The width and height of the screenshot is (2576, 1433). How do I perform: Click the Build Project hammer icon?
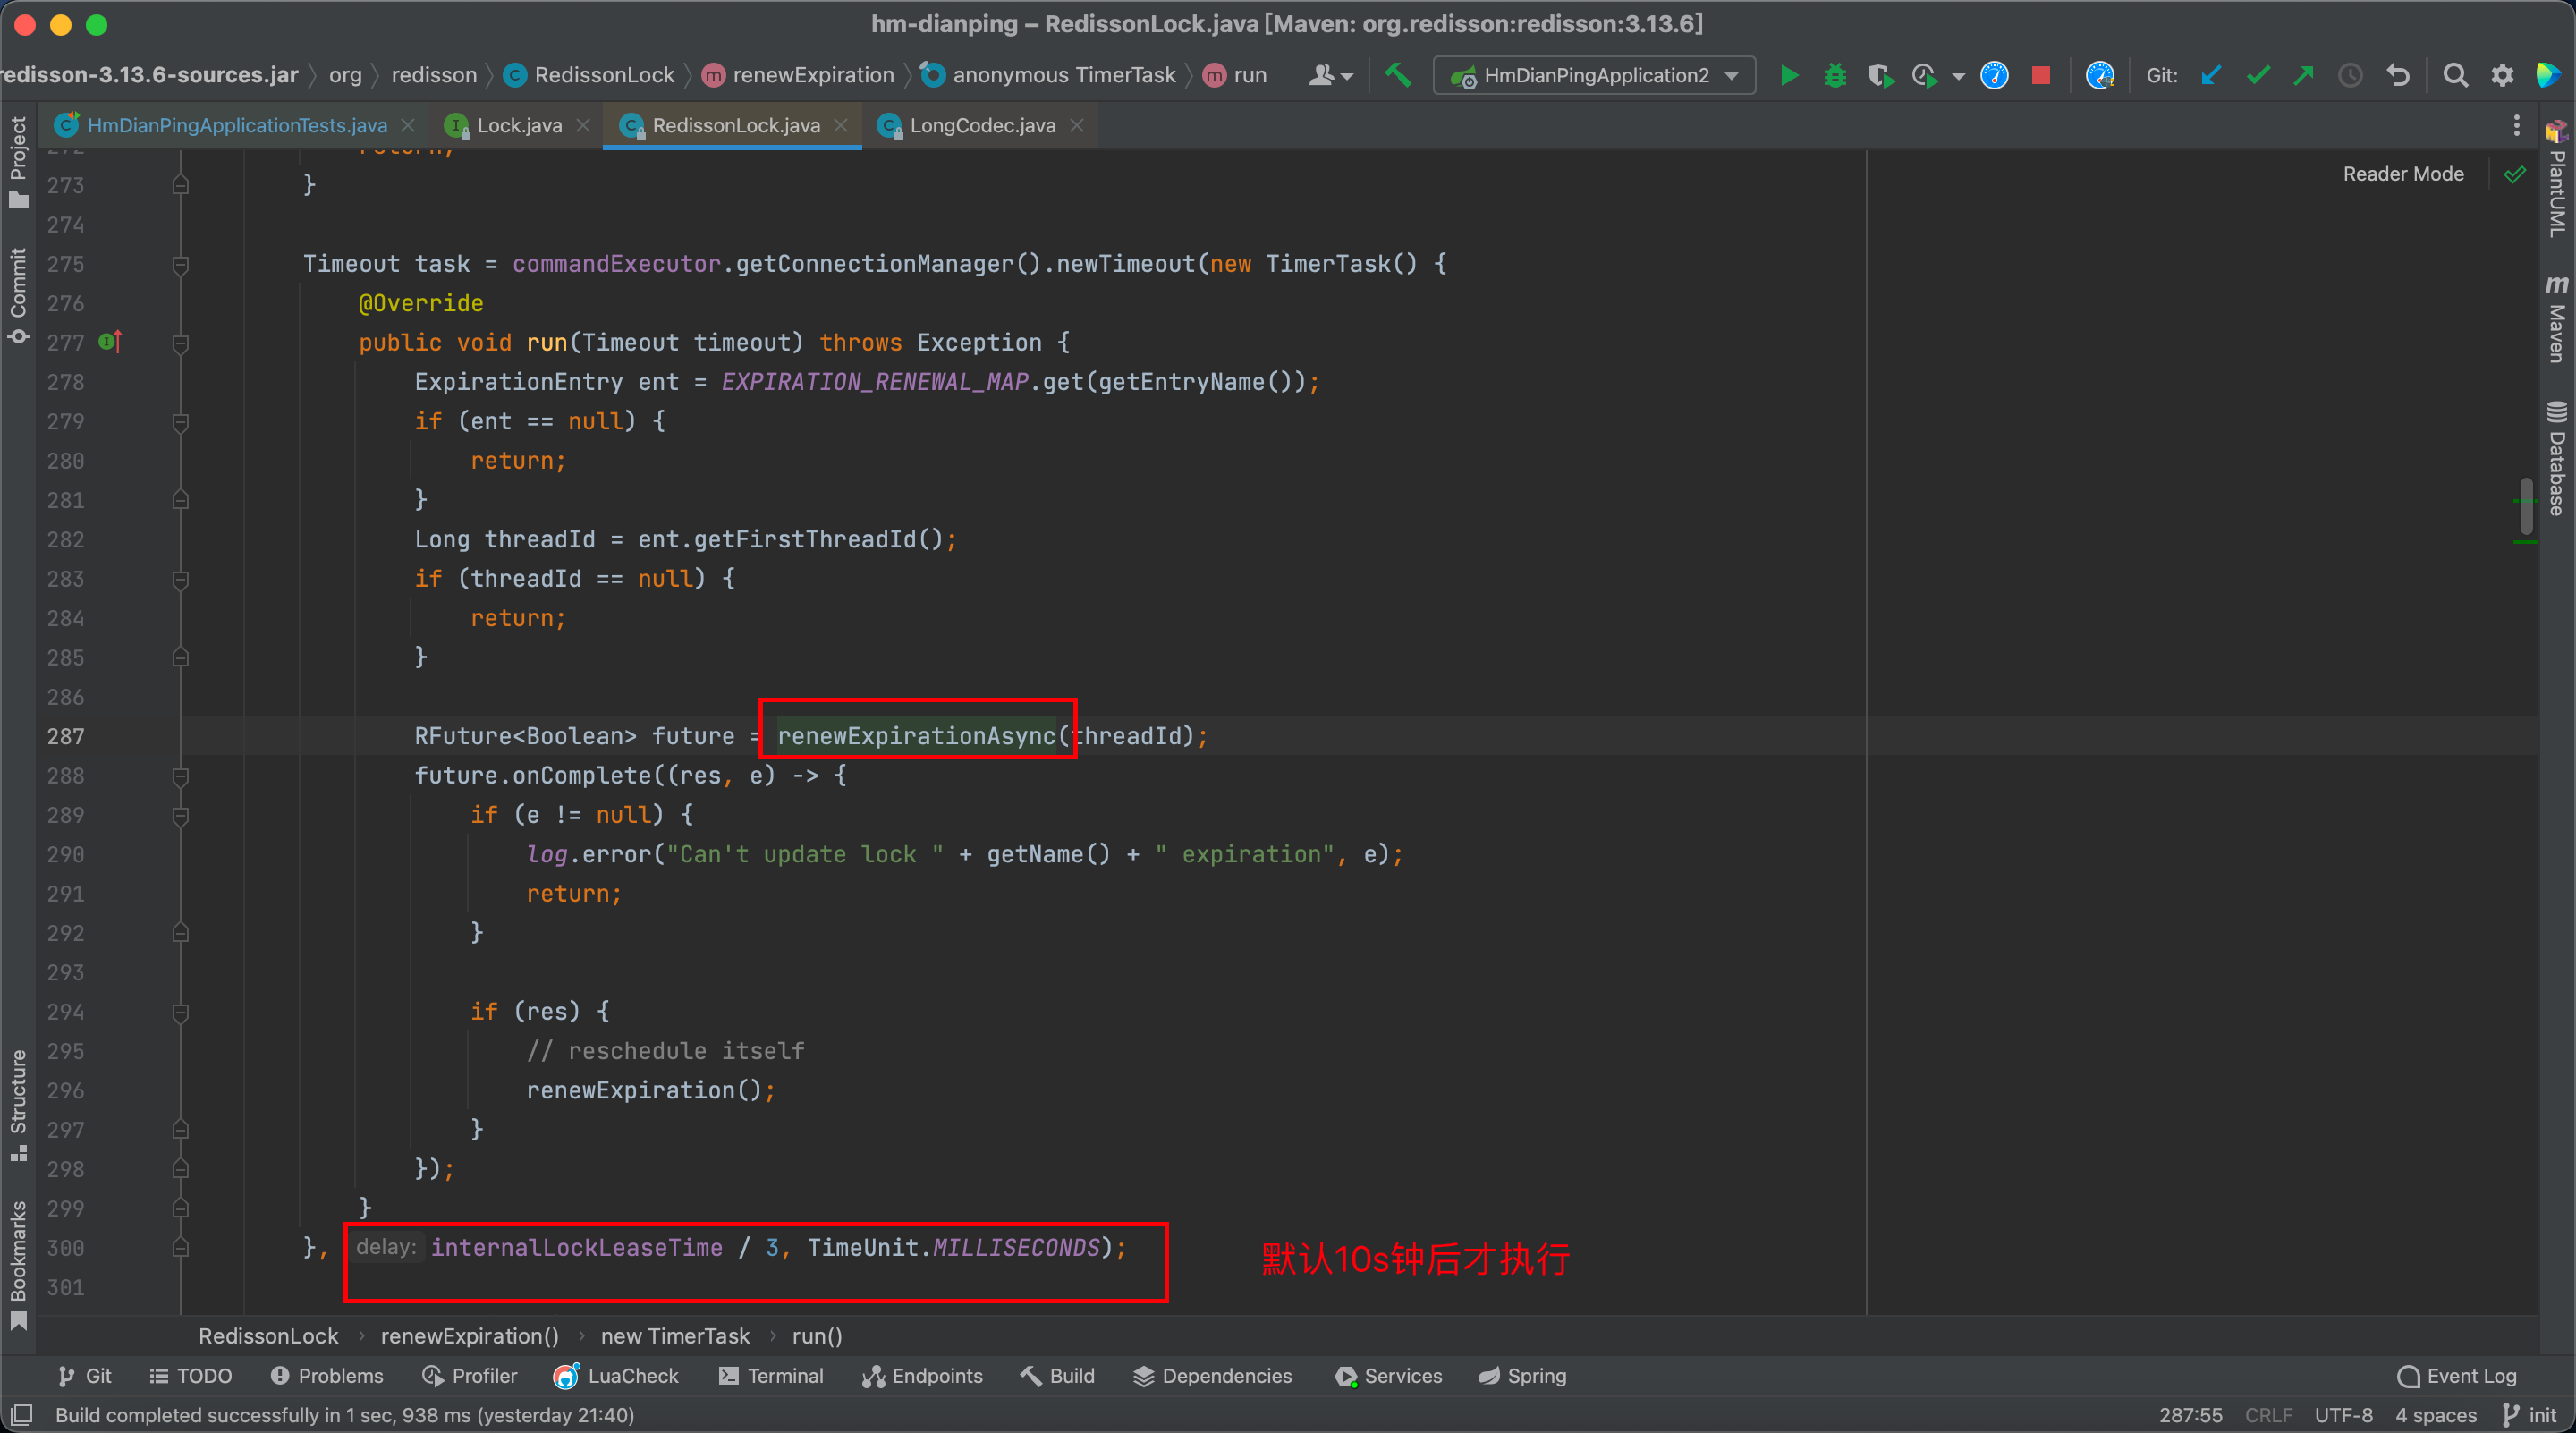pyautogui.click(x=1397, y=75)
